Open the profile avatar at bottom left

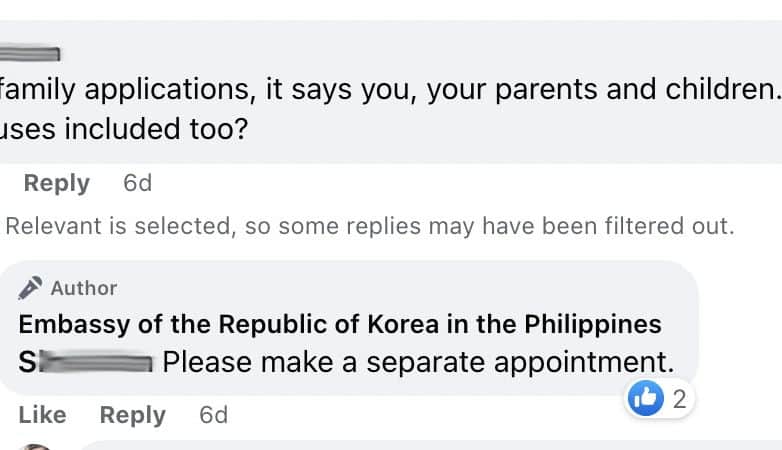(35, 446)
